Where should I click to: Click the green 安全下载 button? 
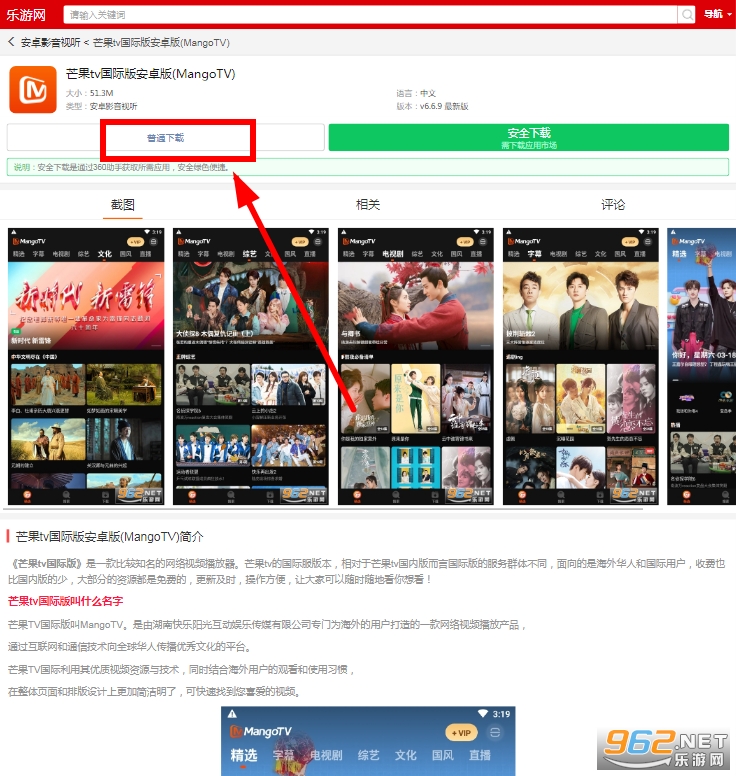(529, 138)
